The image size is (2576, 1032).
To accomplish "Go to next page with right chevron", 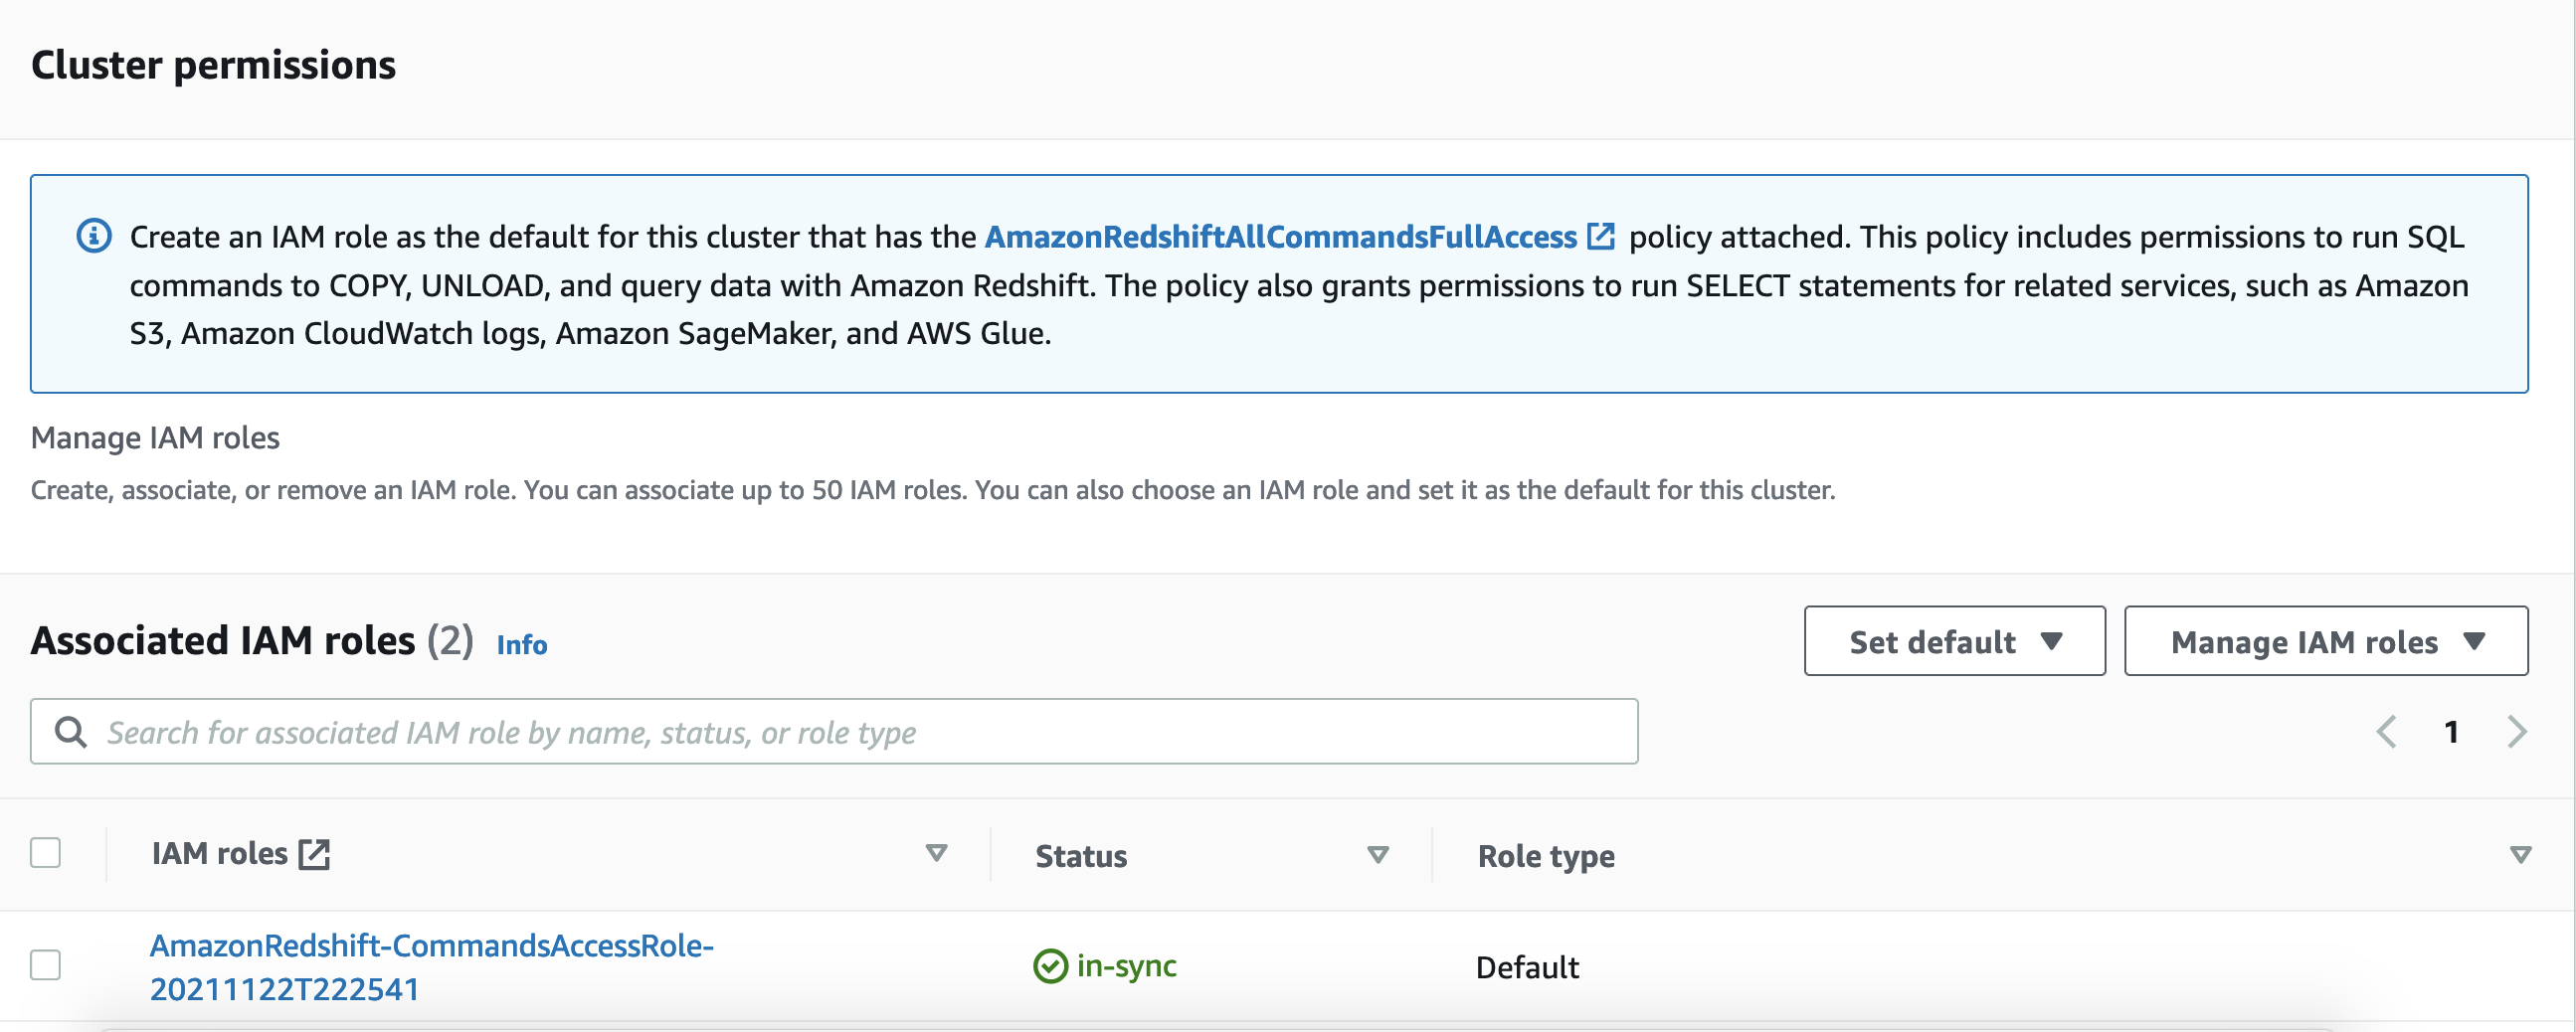I will pos(2517,732).
